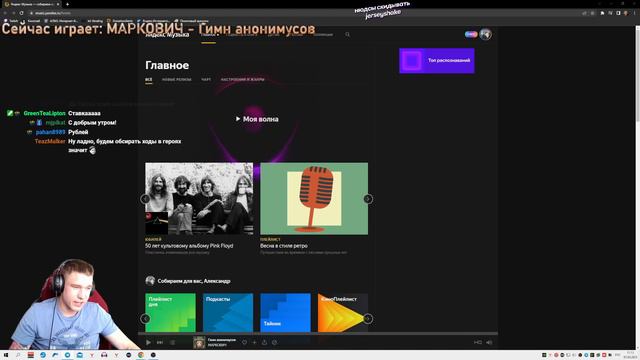Switch to the ЧАРТ sub-tab
Screen dimensions: 640x360
click(x=206, y=80)
